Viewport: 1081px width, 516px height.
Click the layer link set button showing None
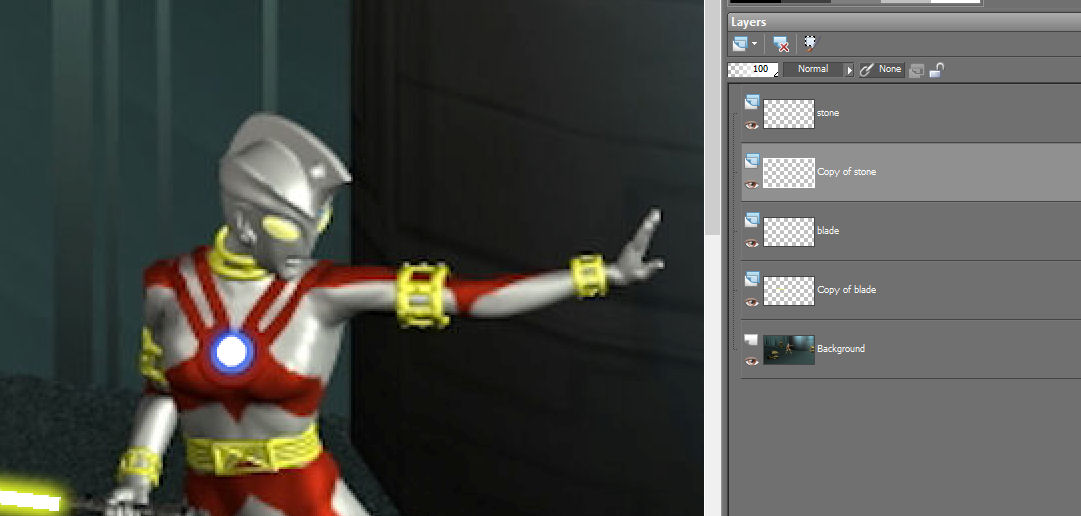tap(882, 70)
